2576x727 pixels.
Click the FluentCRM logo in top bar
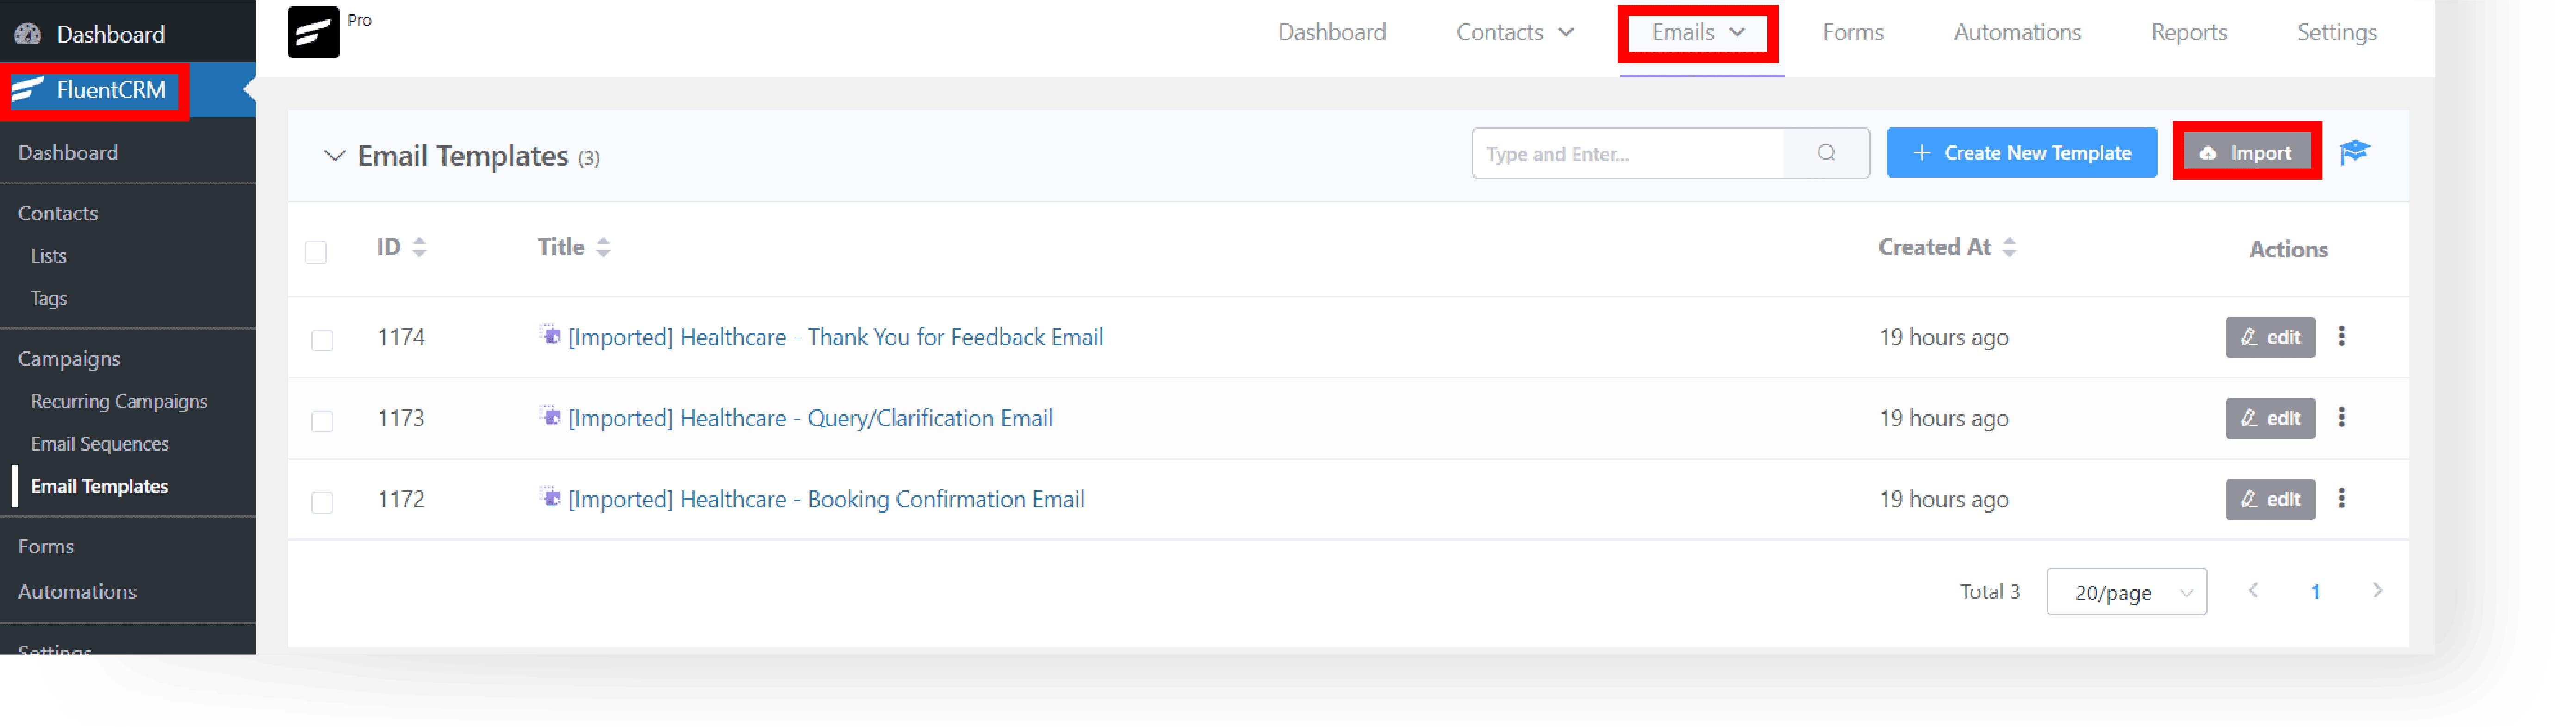tap(313, 32)
